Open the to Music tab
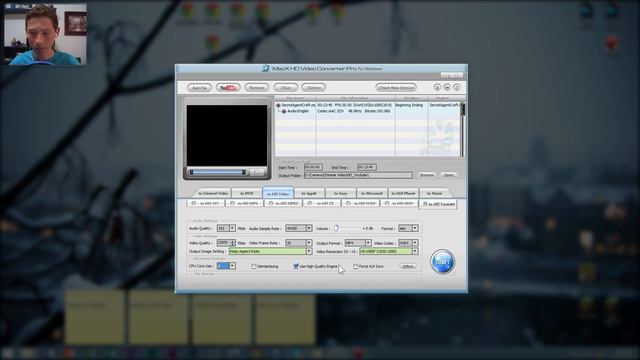640x360 pixels. point(434,193)
